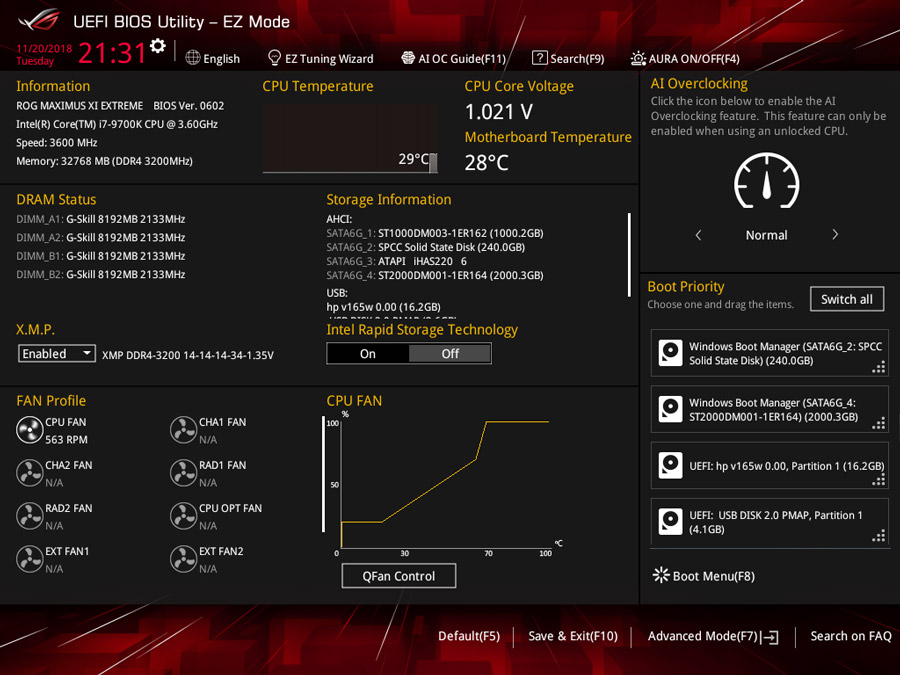Click the globe language icon
The width and height of the screenshot is (900, 675).
click(193, 58)
